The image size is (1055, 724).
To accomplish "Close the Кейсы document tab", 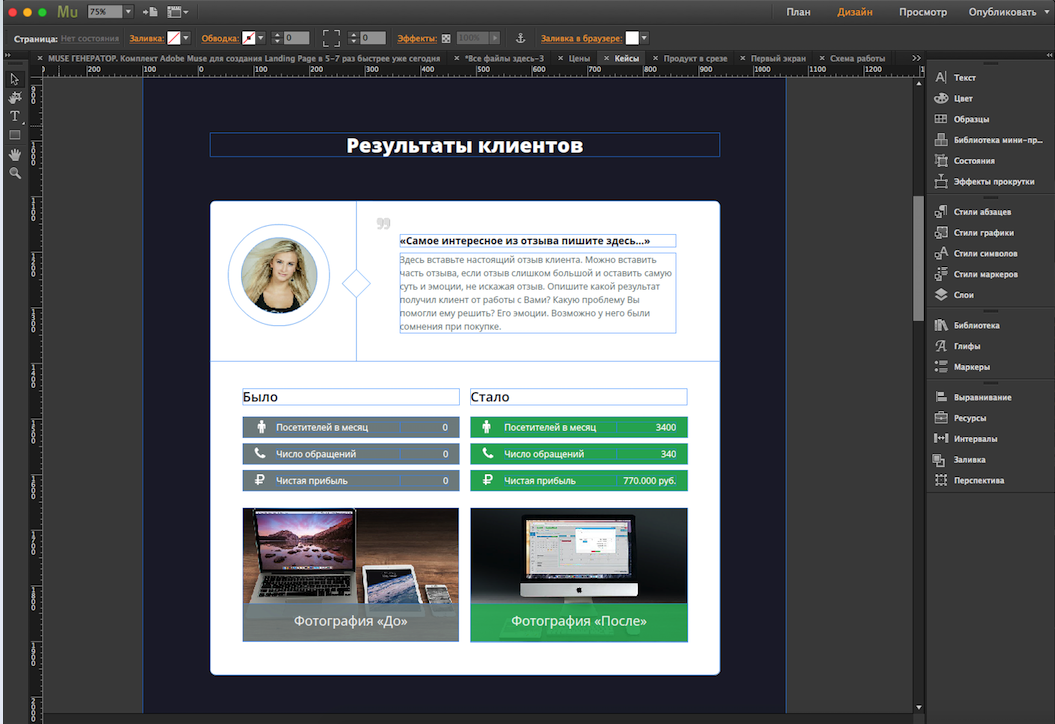I will pyautogui.click(x=605, y=59).
